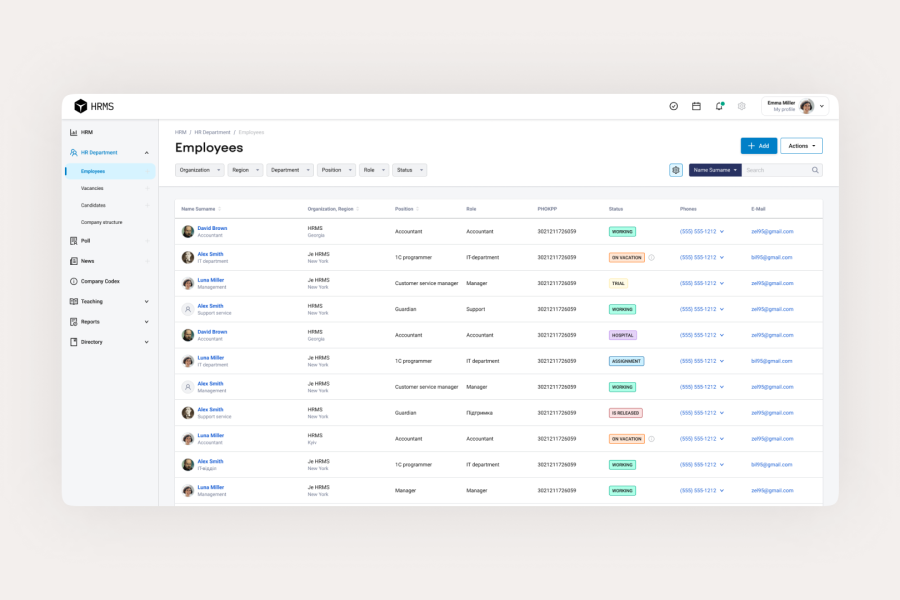Click the info icon next to first ON VACATION

pyautogui.click(x=651, y=257)
